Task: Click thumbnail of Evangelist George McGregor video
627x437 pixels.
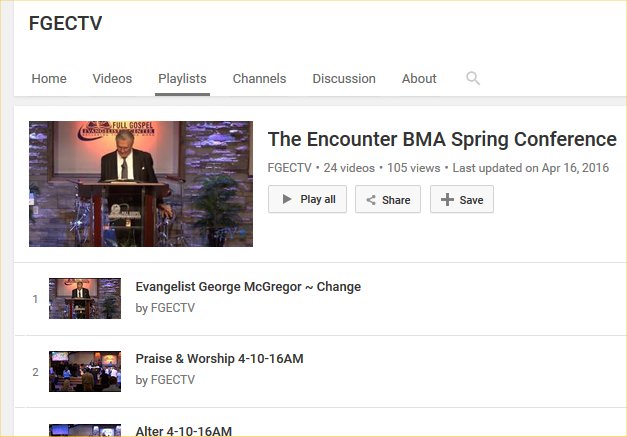Action: pos(85,298)
